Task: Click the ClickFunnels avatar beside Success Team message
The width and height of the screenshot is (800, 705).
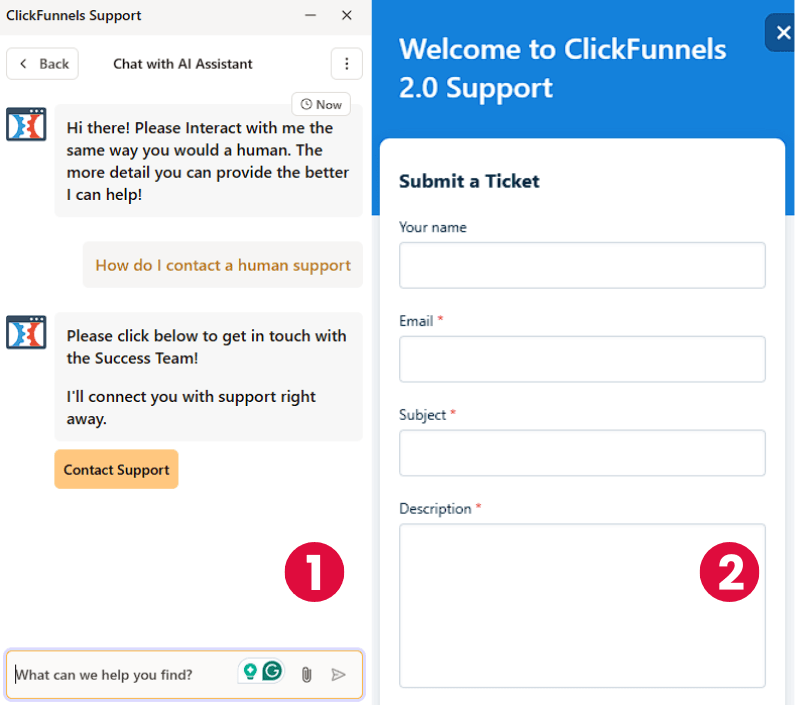Action: [26, 332]
